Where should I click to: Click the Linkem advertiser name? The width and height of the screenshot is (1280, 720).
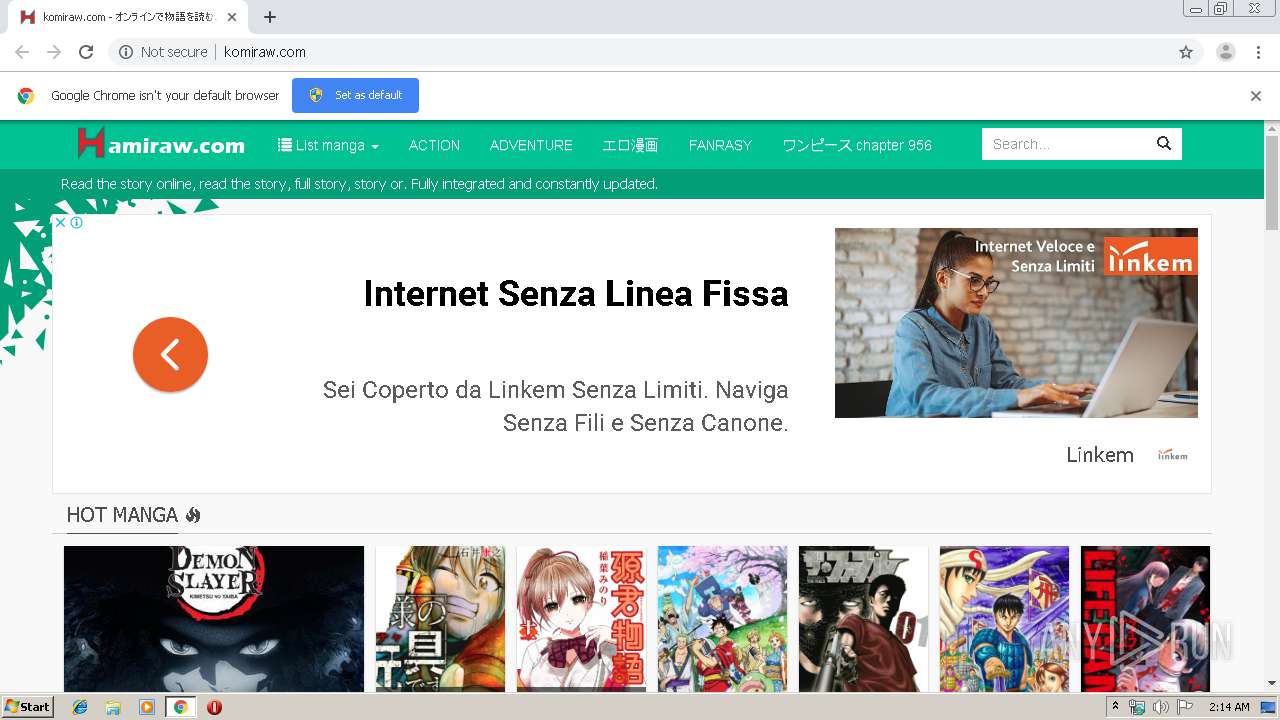[1100, 455]
